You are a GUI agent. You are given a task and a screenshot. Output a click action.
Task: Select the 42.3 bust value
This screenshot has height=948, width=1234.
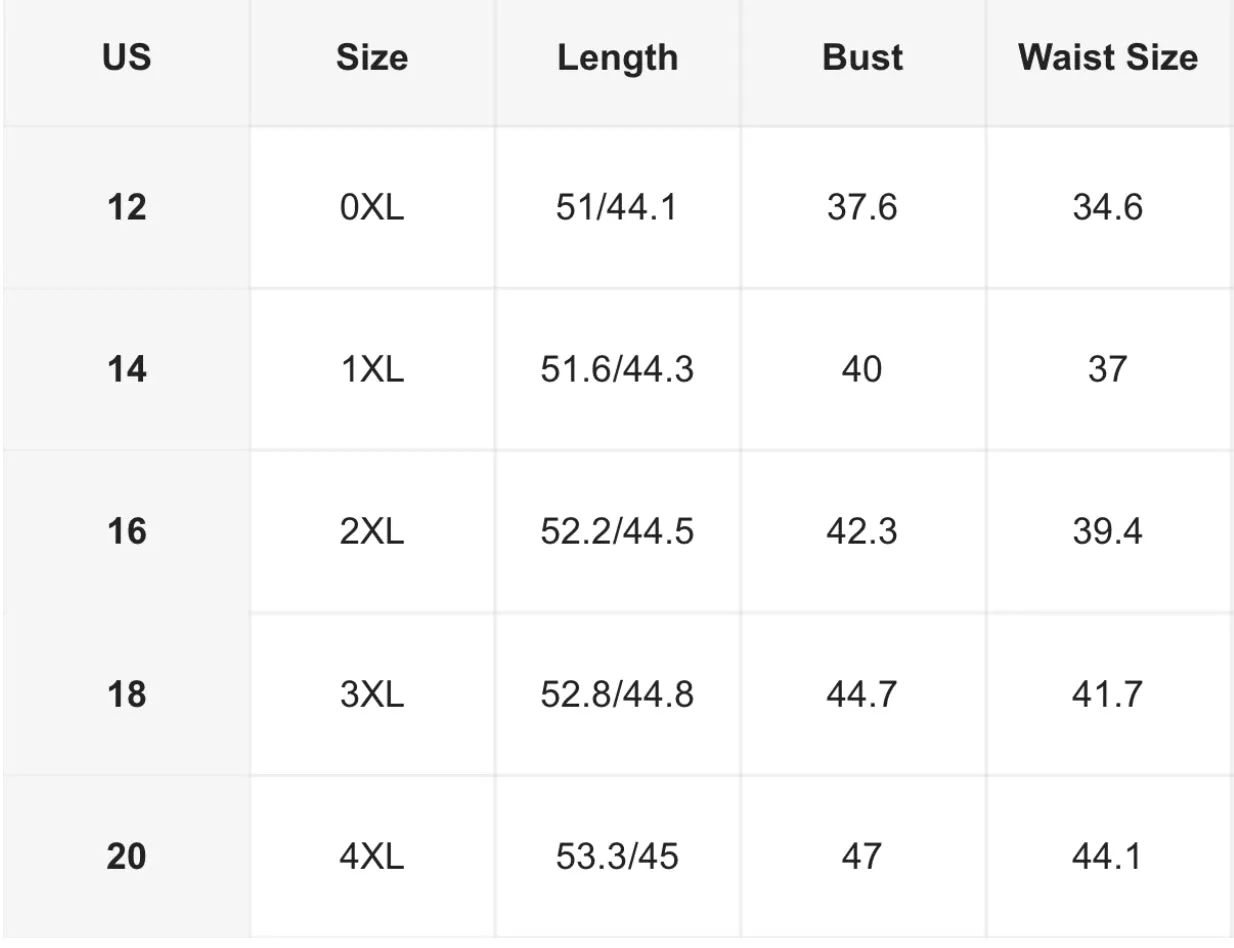[862, 532]
